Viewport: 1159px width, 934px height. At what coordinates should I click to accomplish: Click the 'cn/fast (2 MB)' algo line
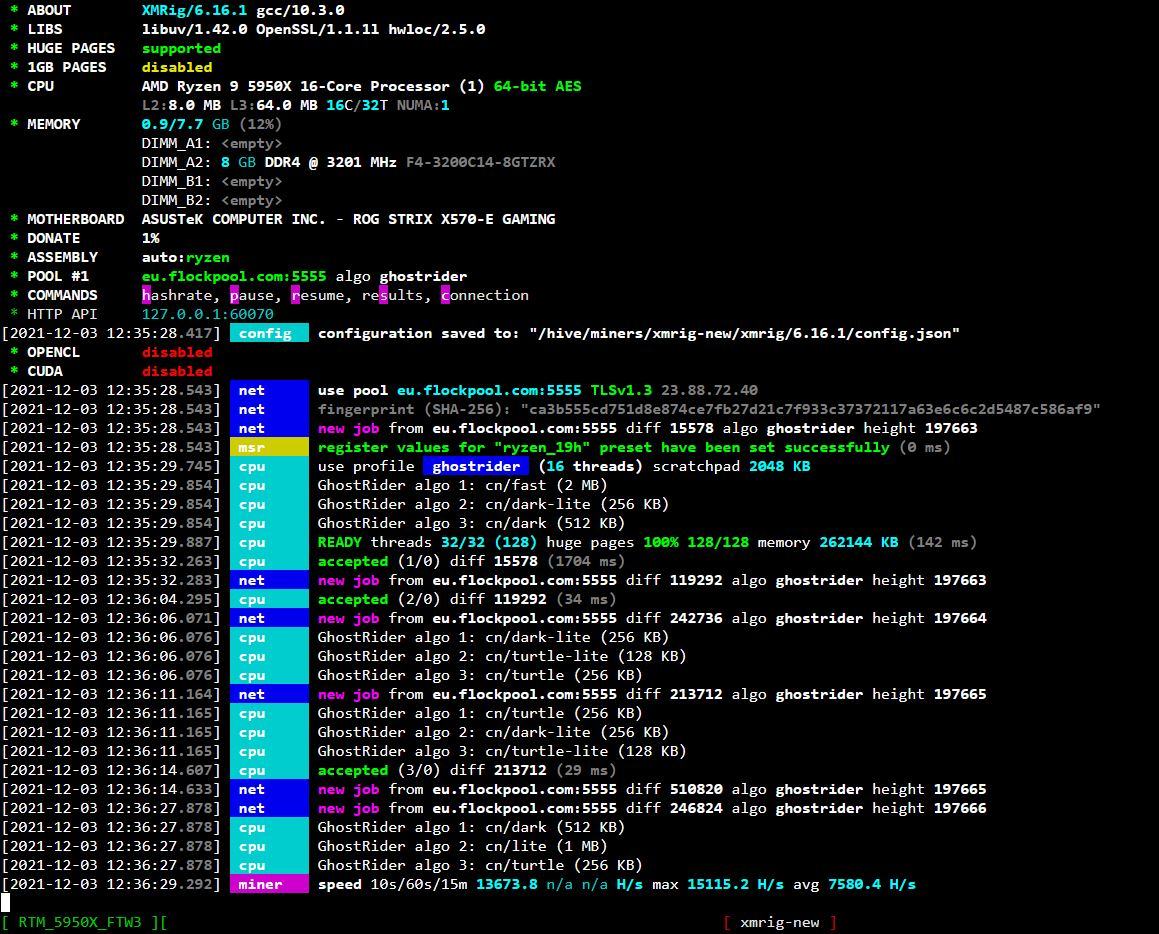pyautogui.click(x=462, y=485)
